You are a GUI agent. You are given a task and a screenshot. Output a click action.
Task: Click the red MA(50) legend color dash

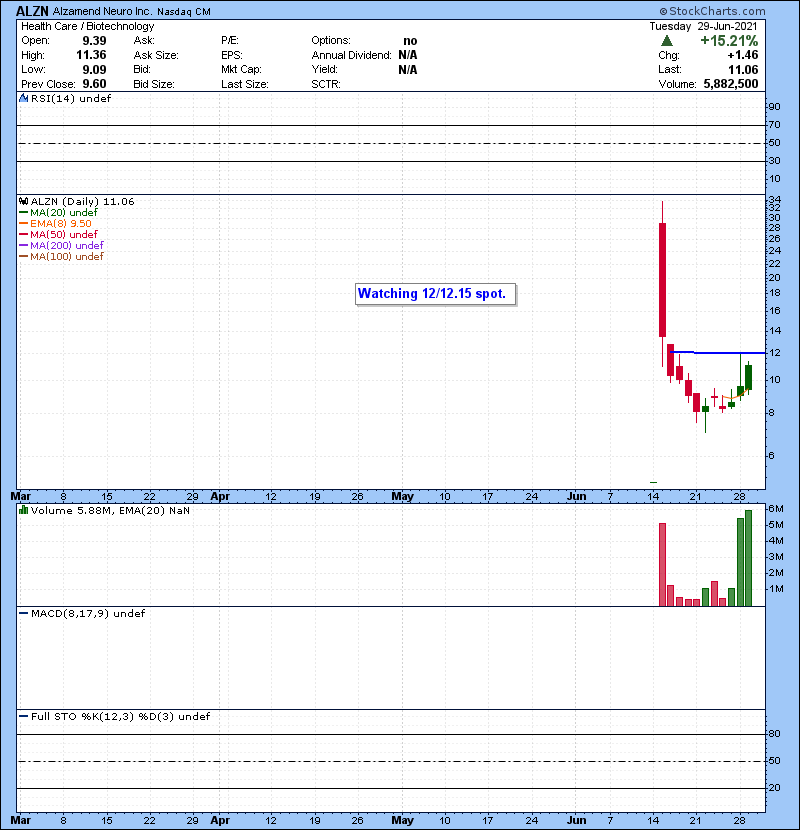click(x=23, y=234)
